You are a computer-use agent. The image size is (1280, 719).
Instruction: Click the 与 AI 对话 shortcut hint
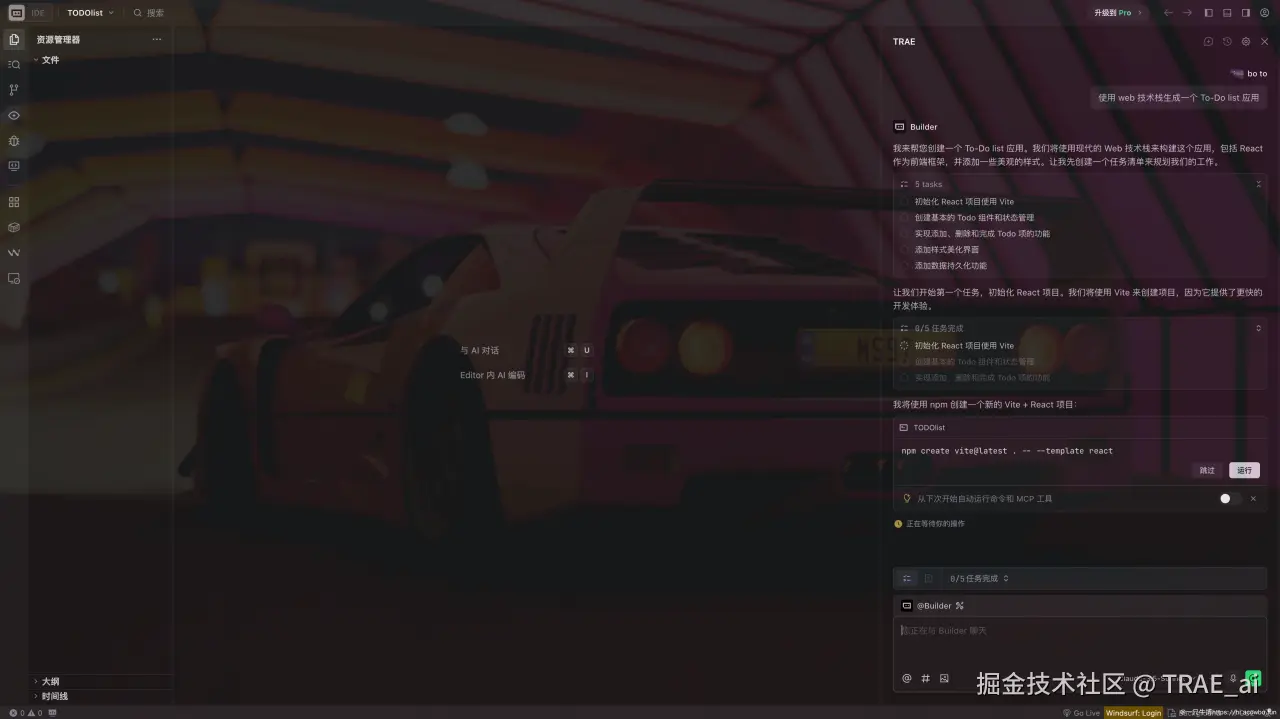click(526, 350)
